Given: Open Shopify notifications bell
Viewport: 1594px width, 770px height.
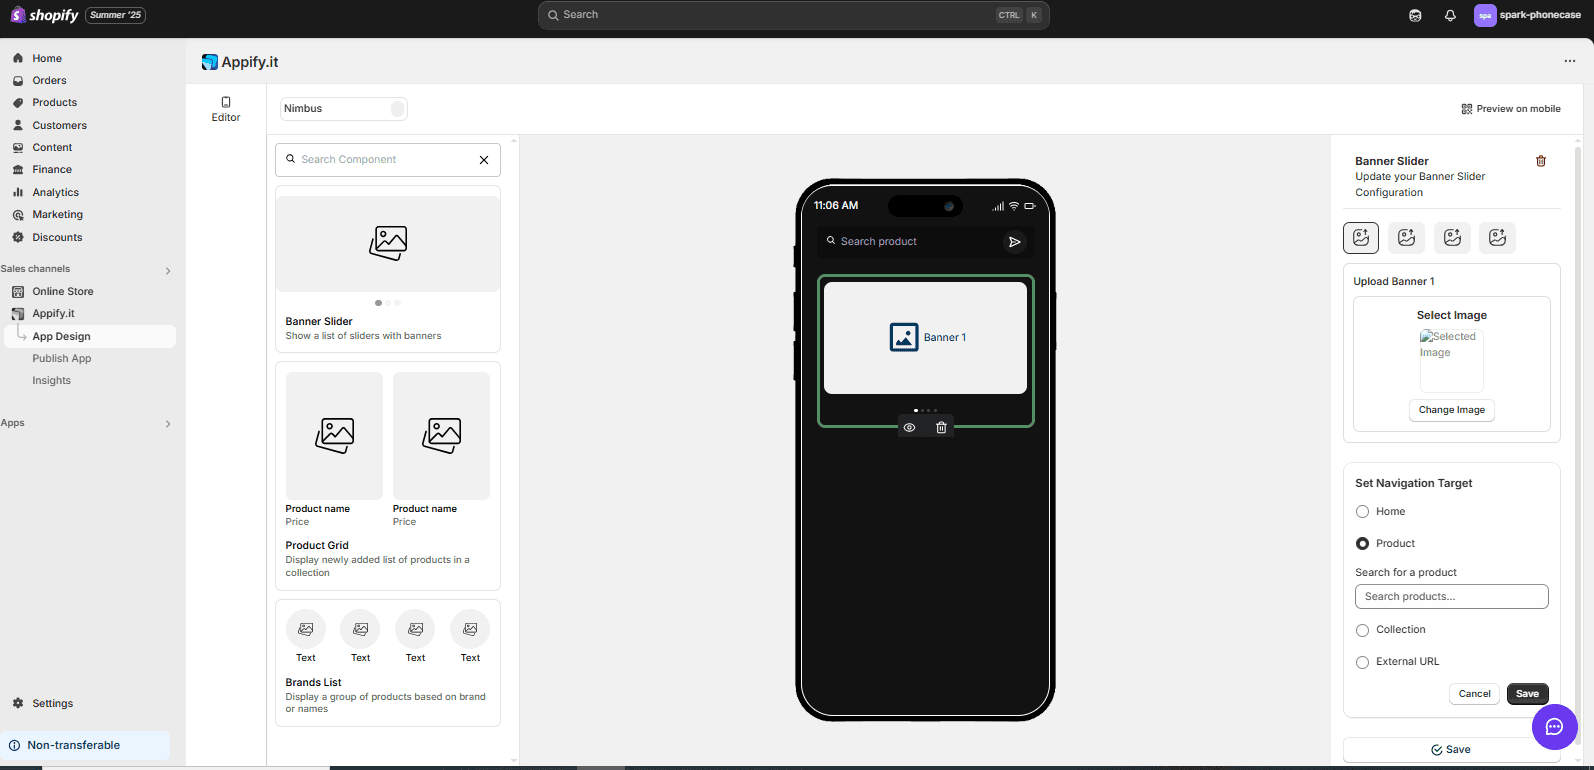Looking at the screenshot, I should coord(1450,15).
